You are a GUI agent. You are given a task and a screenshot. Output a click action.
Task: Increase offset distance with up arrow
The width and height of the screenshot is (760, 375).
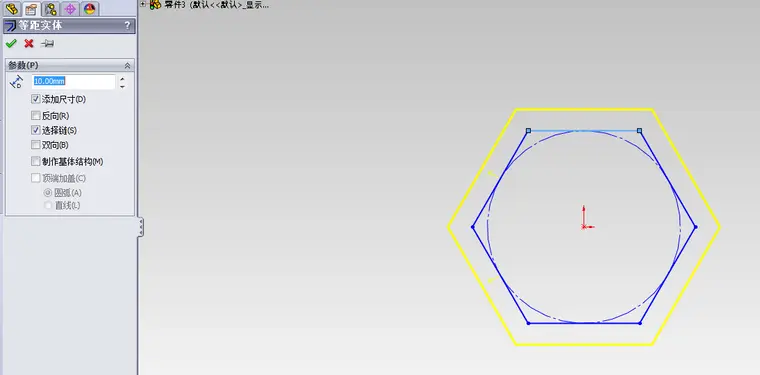coord(122,78)
